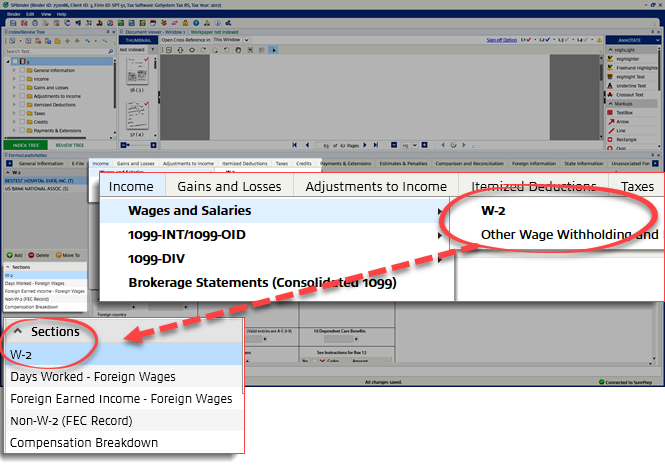Image resolution: width=665 pixels, height=469 pixels.
Task: Collapse the Highlight group in Annotate panel
Action: 610,50
